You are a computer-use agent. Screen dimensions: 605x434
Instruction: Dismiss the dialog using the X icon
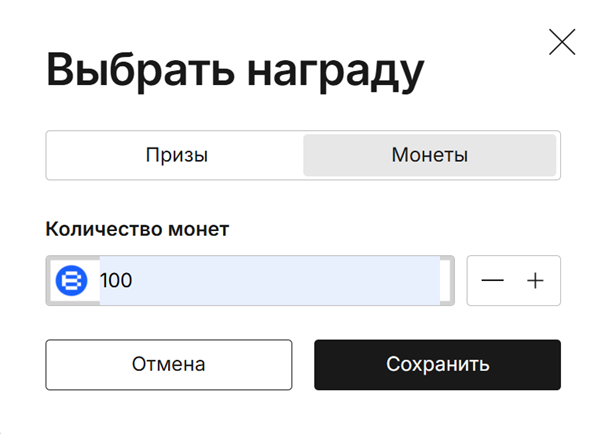562,42
